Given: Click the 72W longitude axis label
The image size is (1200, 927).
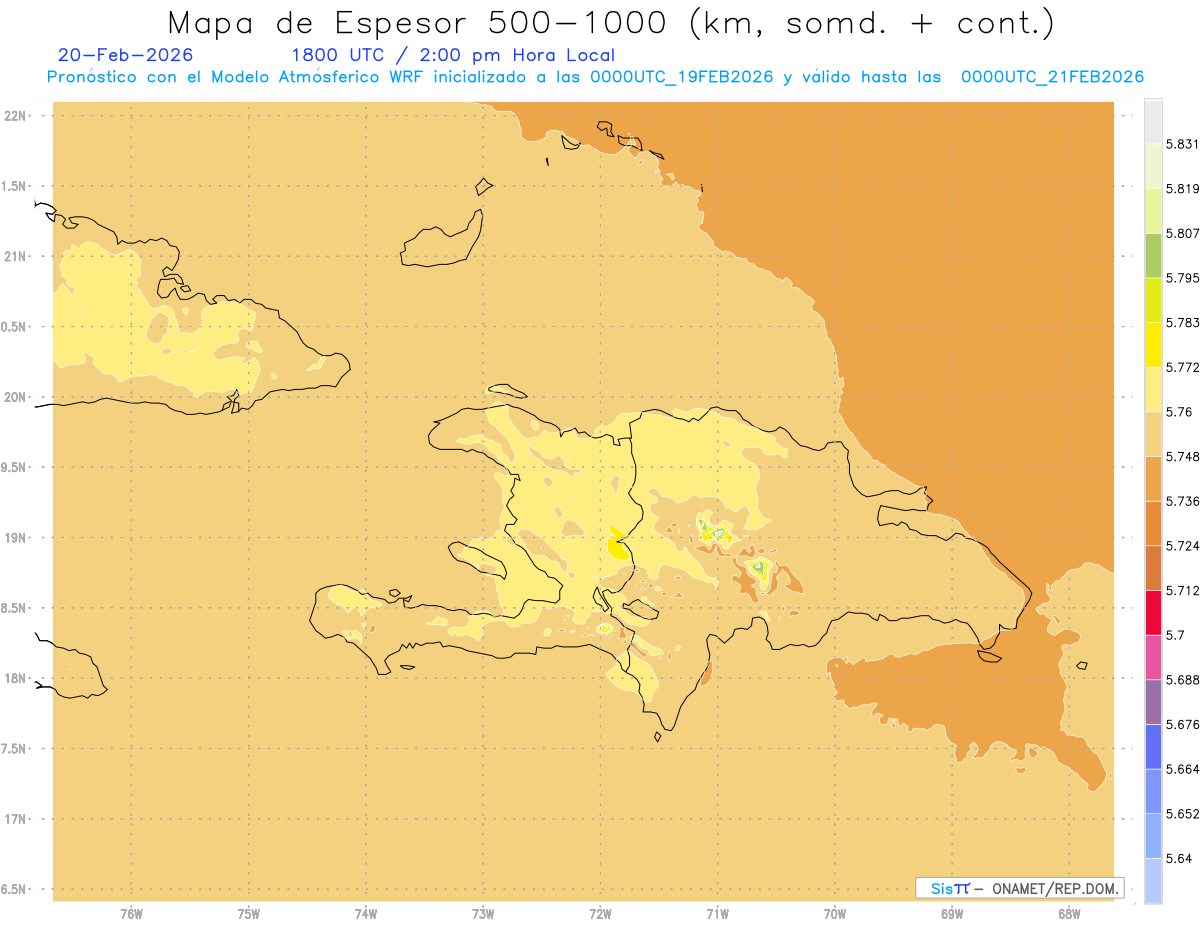Looking at the screenshot, I should pos(601,913).
